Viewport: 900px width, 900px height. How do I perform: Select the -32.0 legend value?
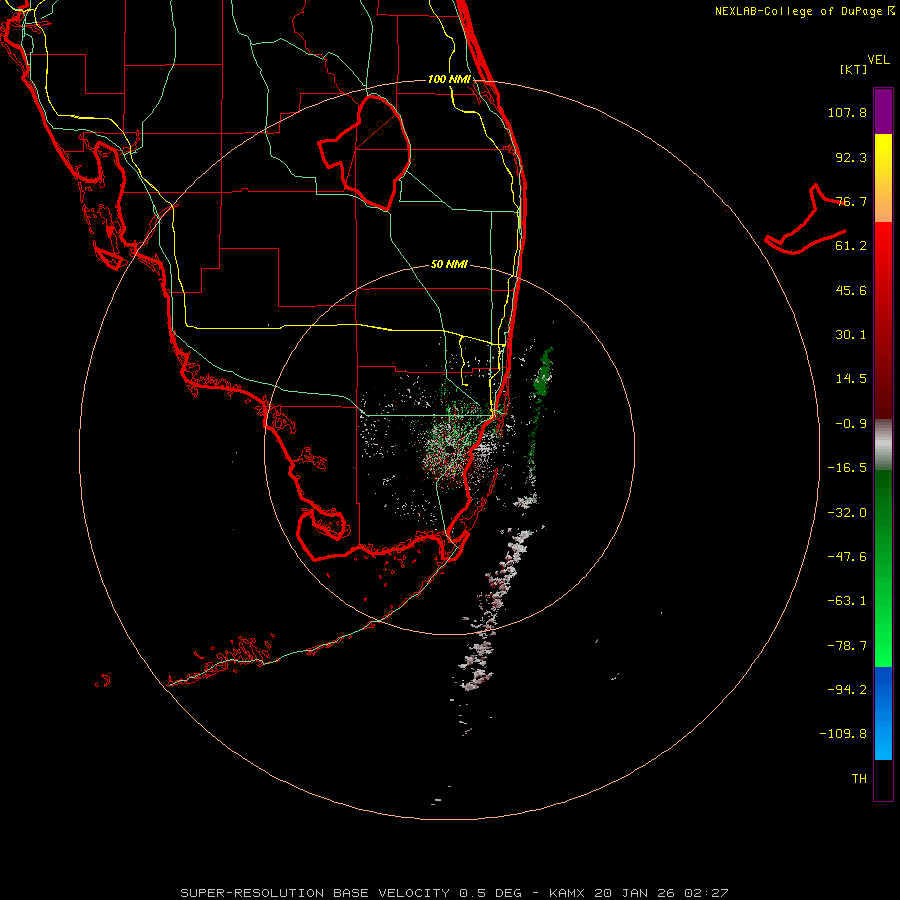(847, 513)
